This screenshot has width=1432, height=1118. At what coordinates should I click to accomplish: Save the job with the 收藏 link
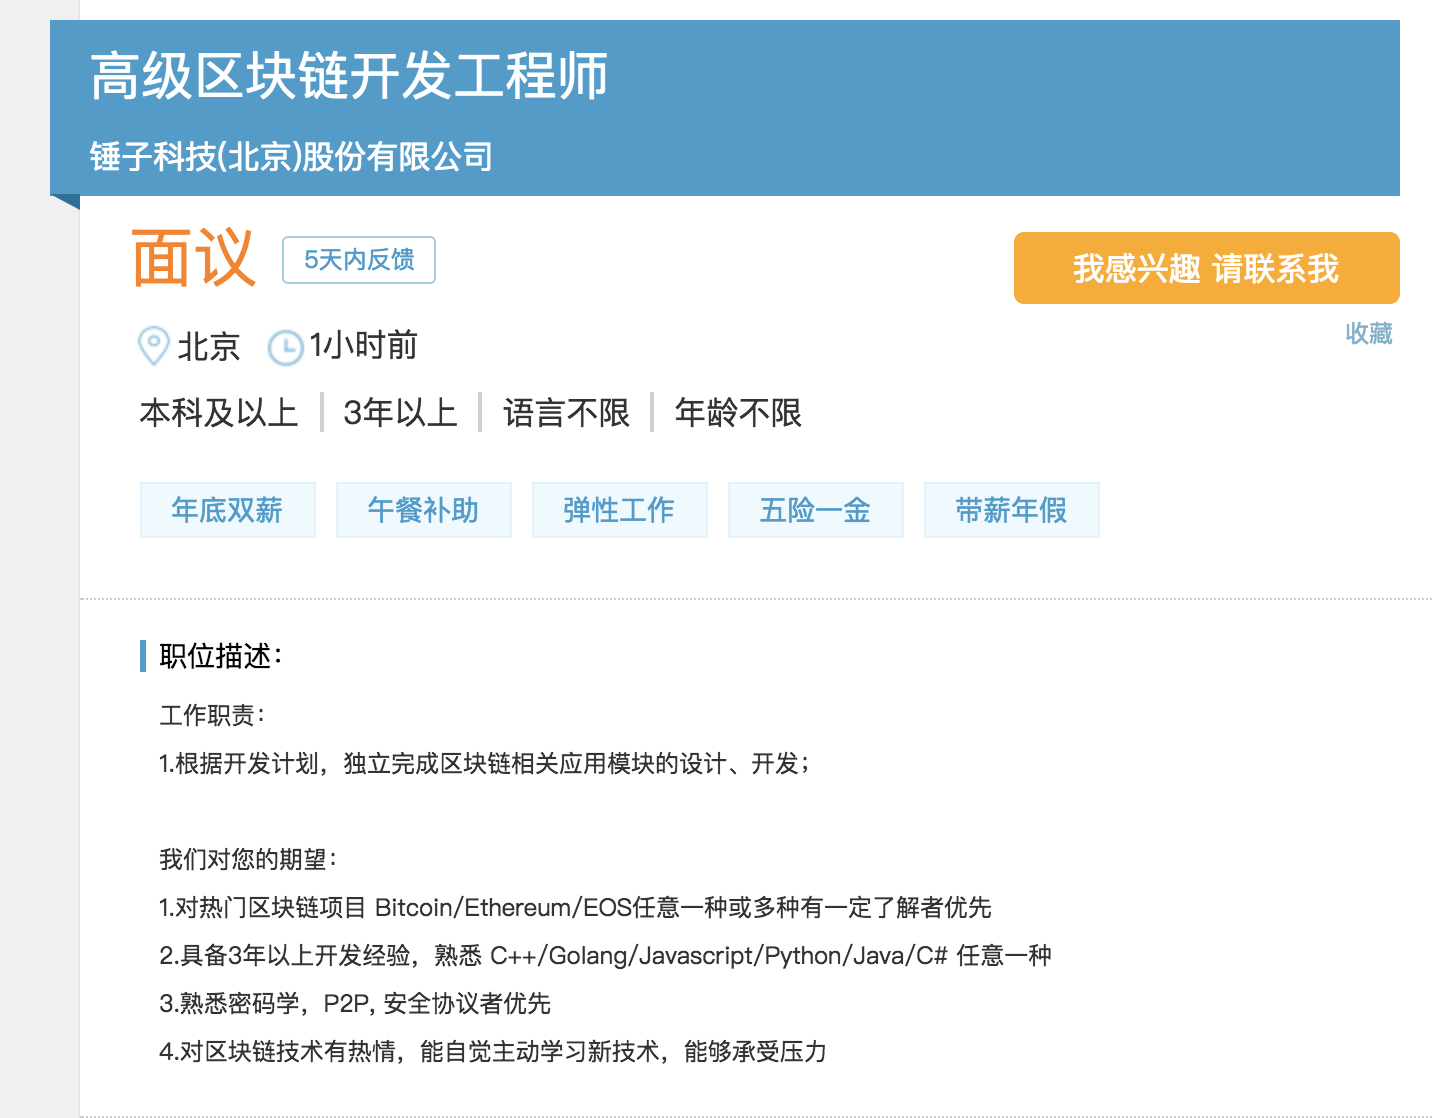coord(1368,333)
